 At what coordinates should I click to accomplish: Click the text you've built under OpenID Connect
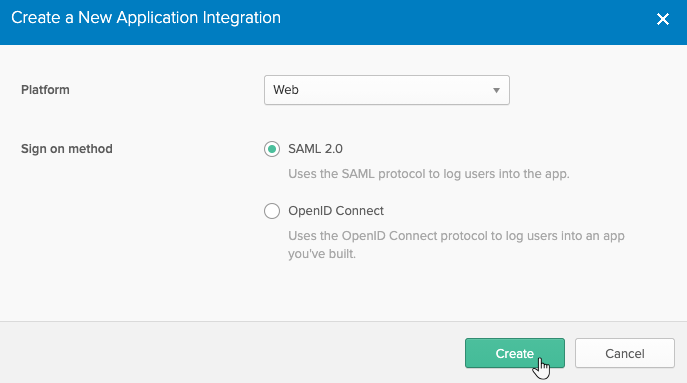pos(322,254)
